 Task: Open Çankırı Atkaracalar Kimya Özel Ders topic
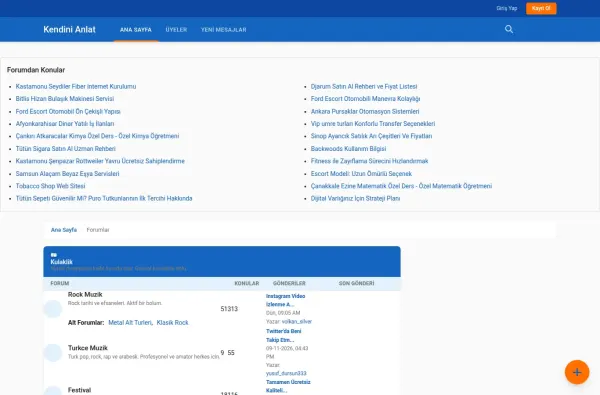point(97,136)
